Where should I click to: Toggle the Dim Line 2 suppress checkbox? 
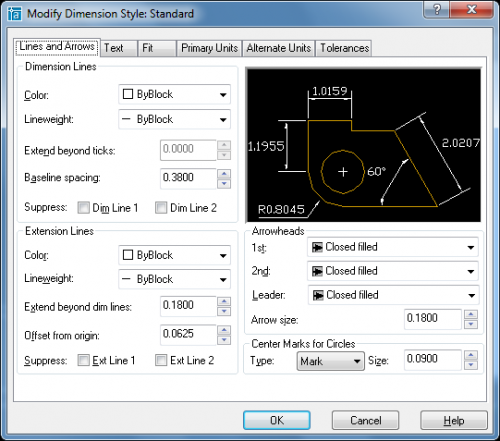coord(161,208)
